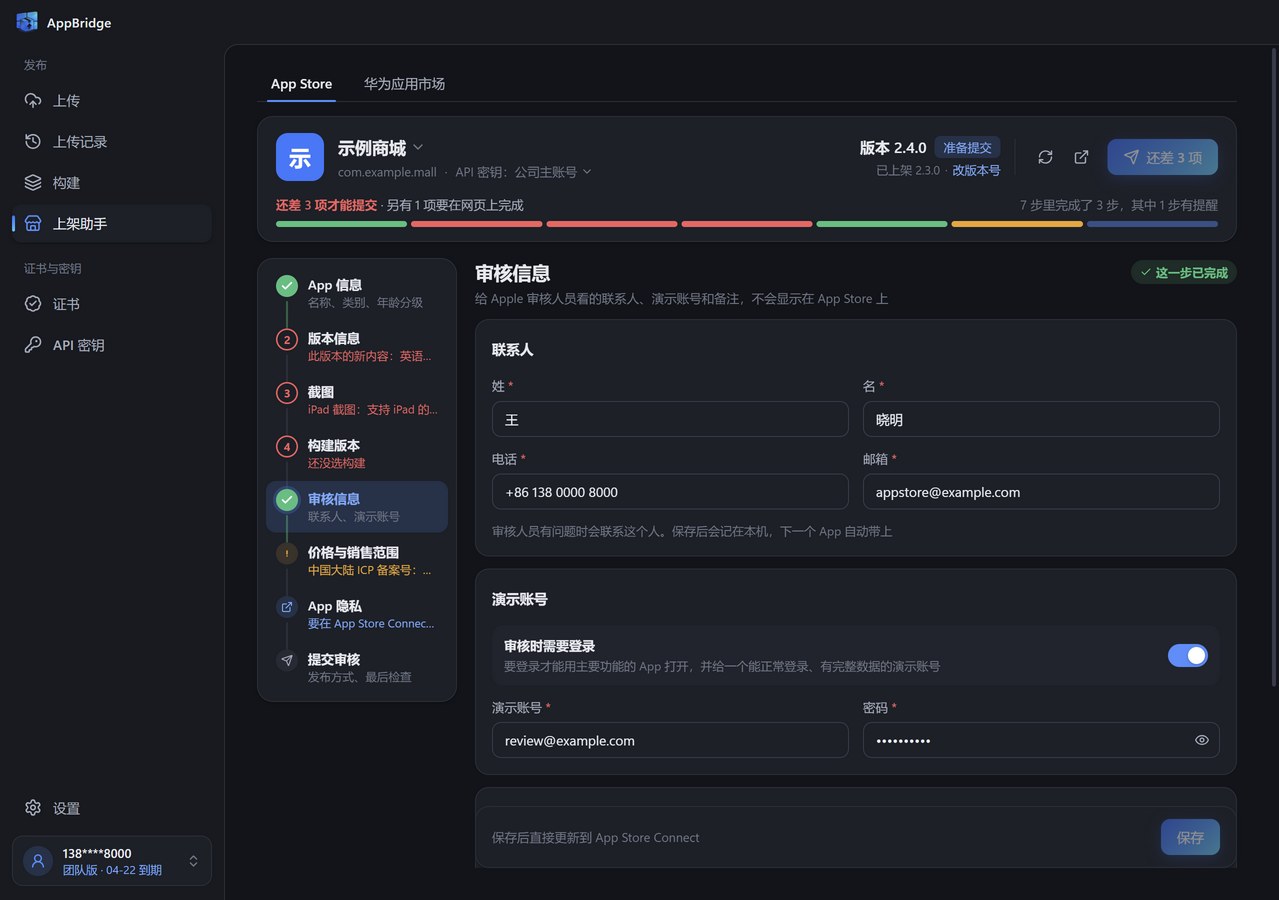Select 上架助手 in the sidebar
The height and width of the screenshot is (900, 1279).
[x=112, y=224]
